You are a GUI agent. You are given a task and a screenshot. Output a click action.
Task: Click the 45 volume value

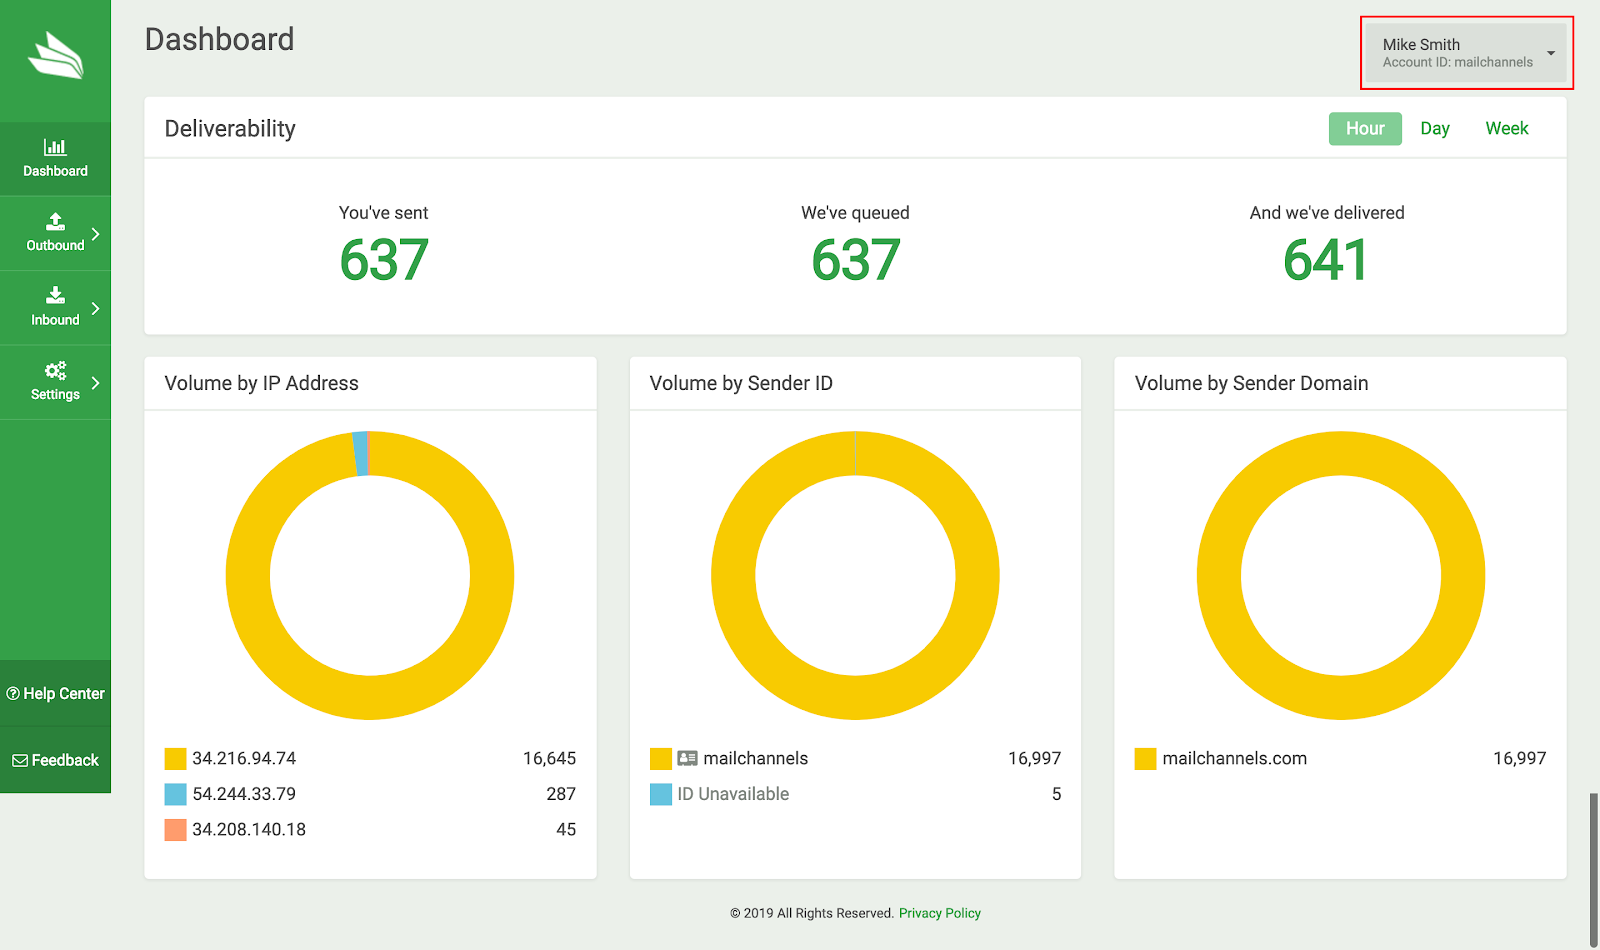(566, 829)
